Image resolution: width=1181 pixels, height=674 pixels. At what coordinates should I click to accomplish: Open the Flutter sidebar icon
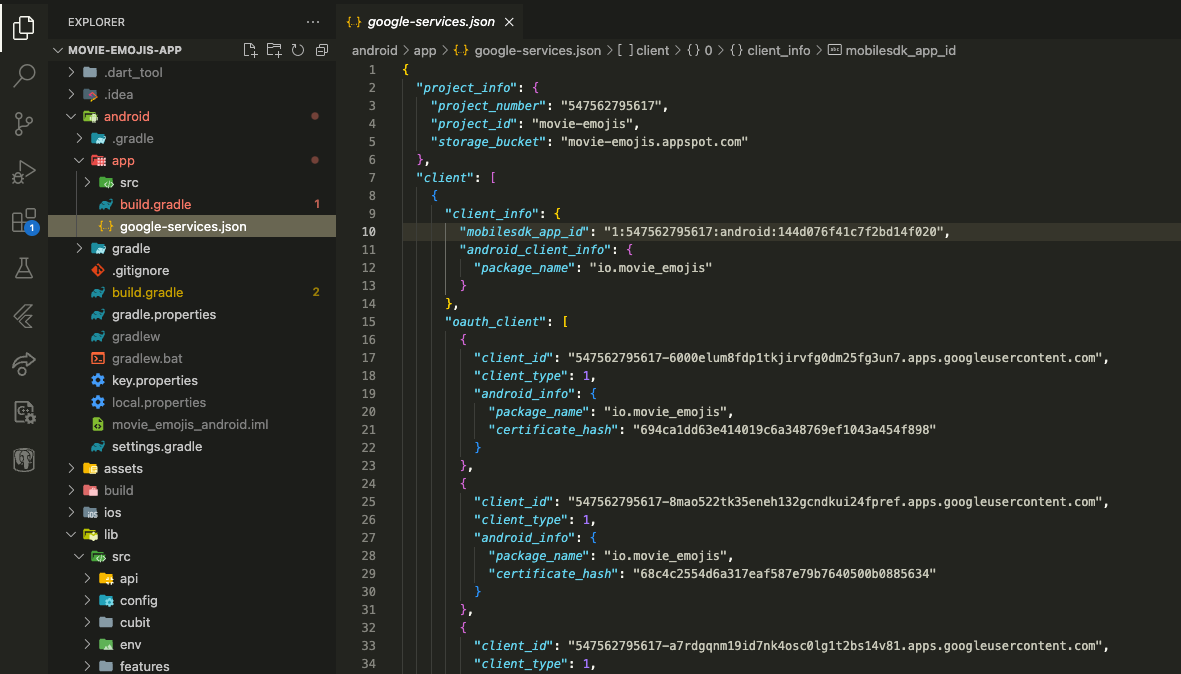point(23,316)
